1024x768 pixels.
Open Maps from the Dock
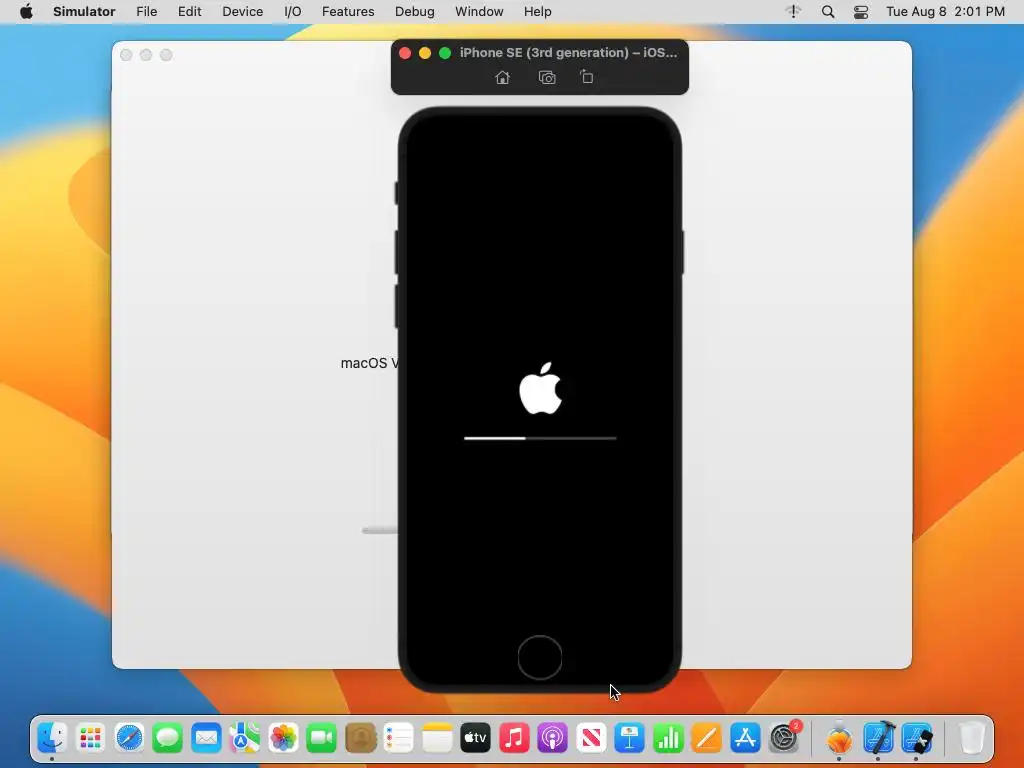click(x=244, y=738)
